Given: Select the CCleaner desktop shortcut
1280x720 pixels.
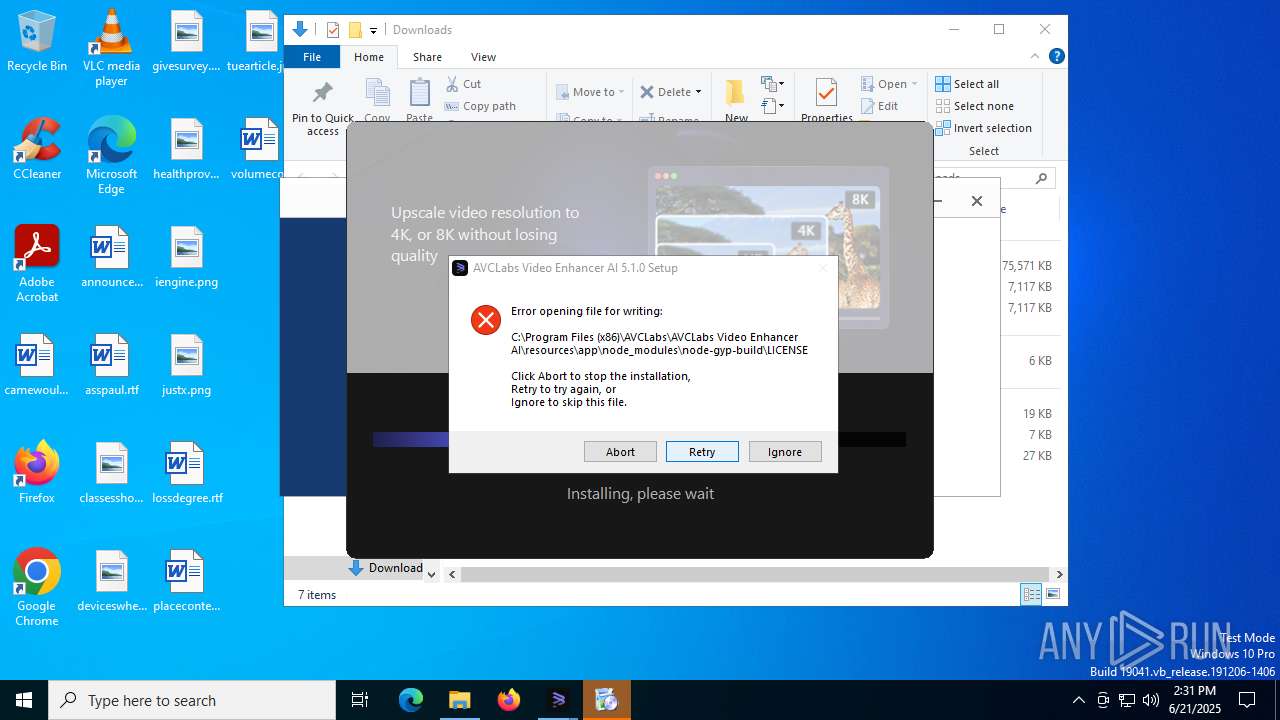Looking at the screenshot, I should tap(37, 149).
